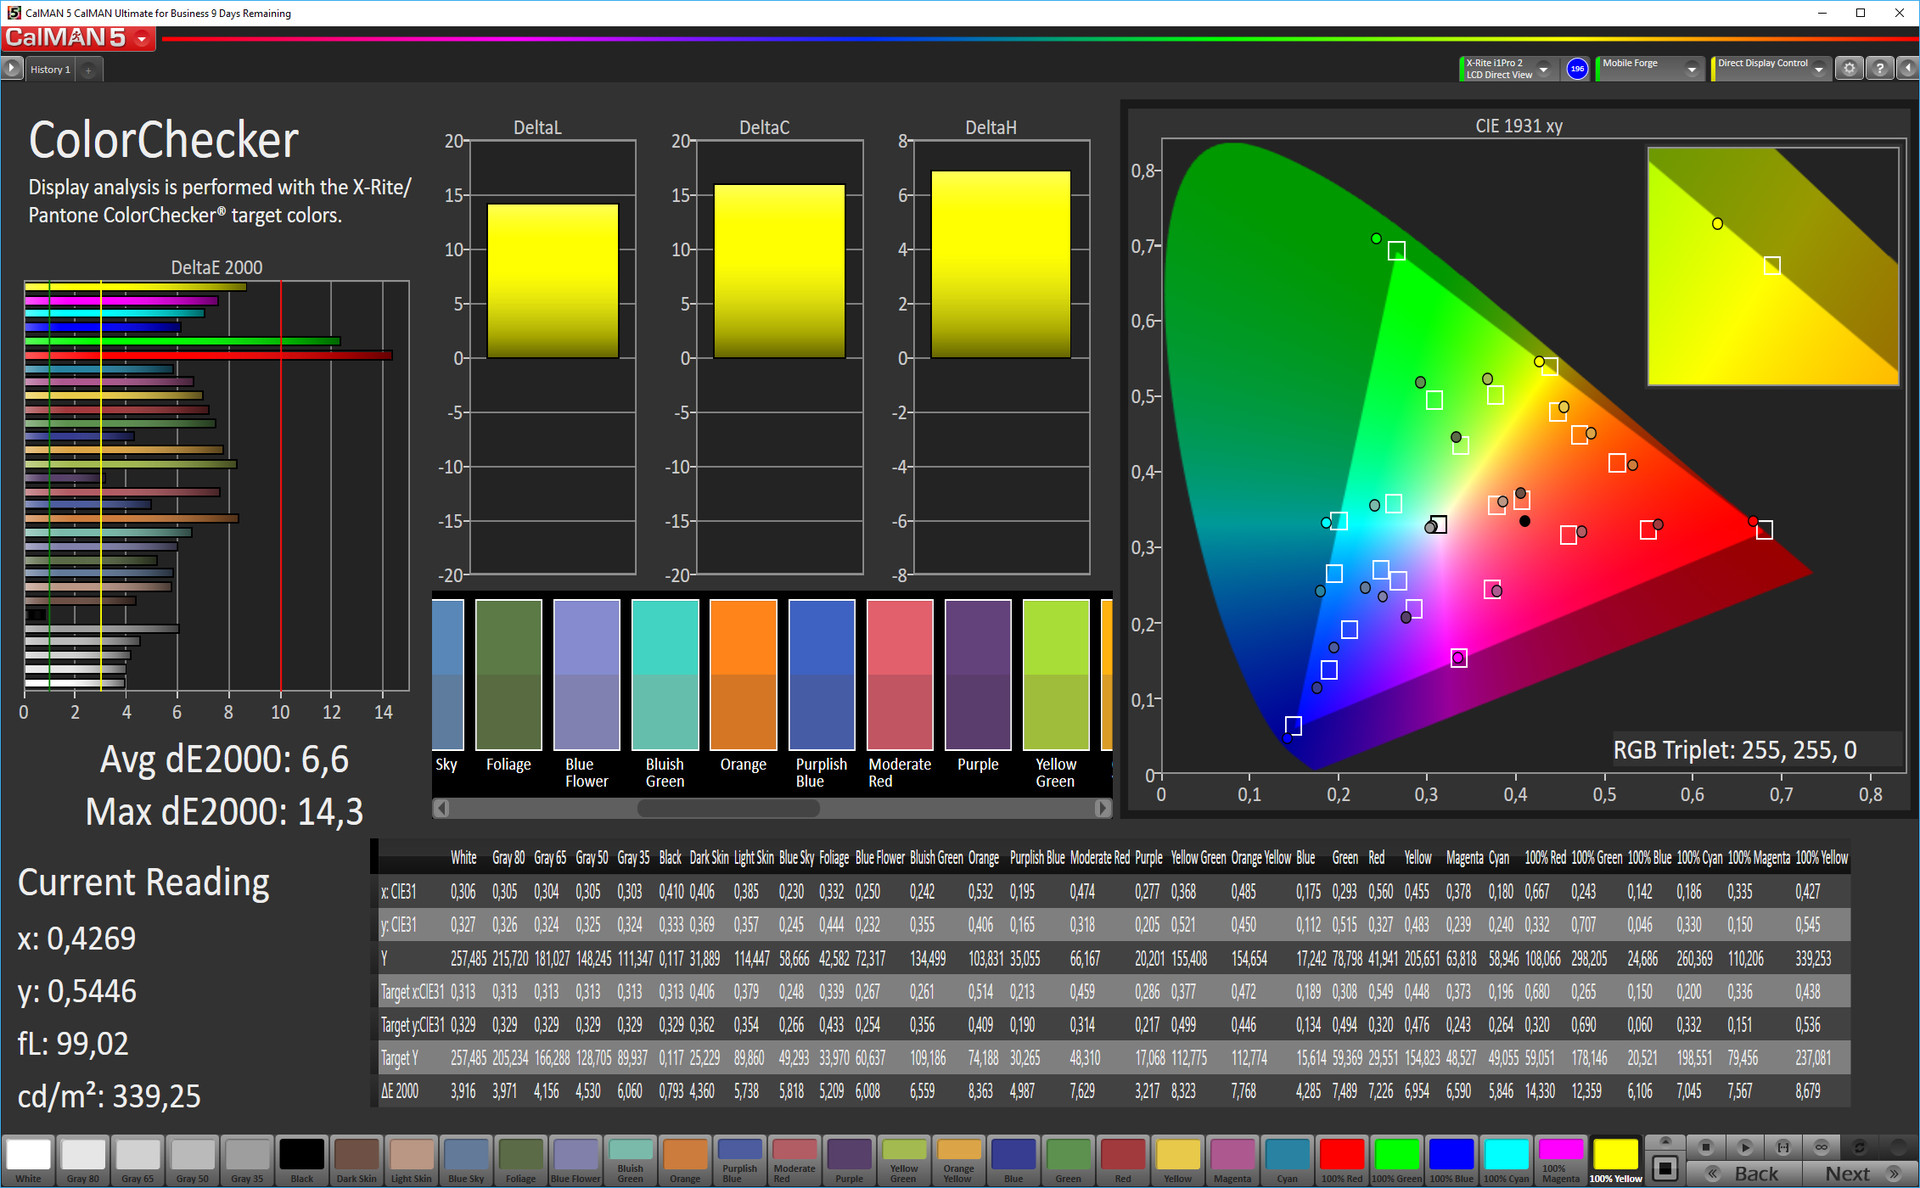Image resolution: width=1920 pixels, height=1188 pixels.
Task: Click the blue 196 meter indicator
Action: [1577, 69]
